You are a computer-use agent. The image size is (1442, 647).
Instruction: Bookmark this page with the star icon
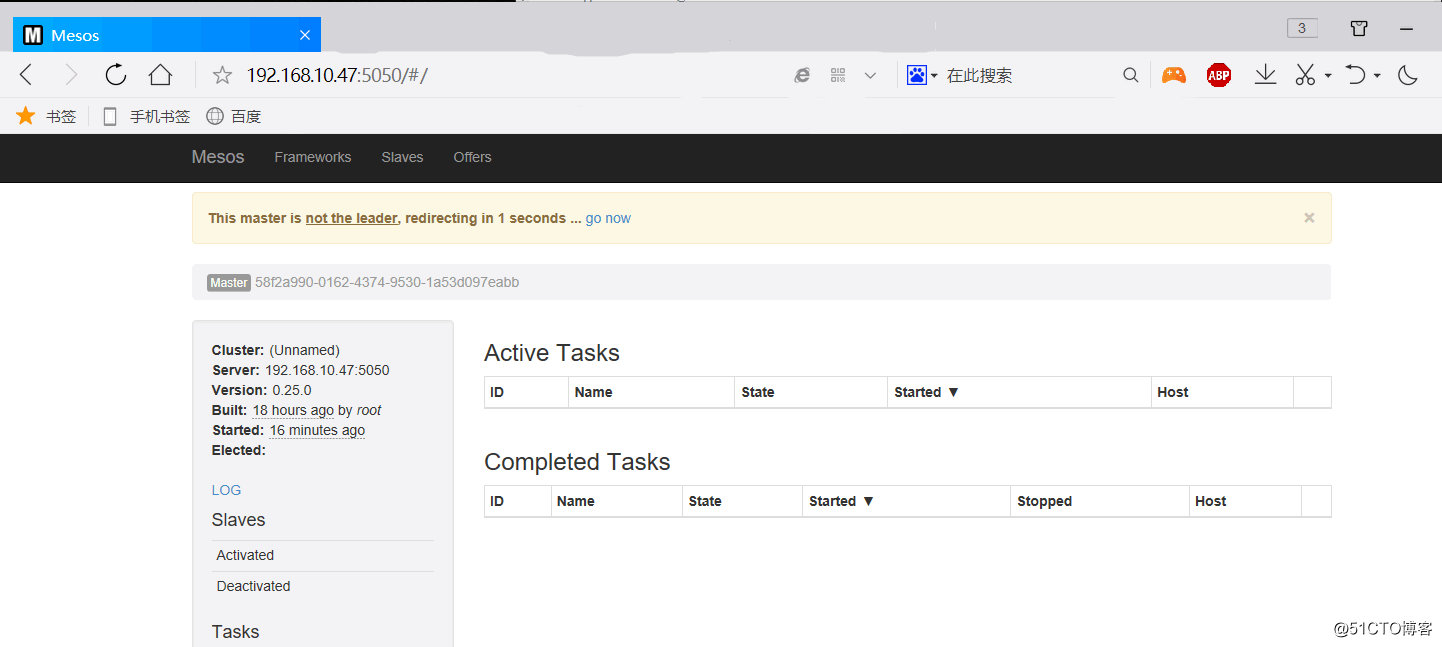click(x=222, y=75)
